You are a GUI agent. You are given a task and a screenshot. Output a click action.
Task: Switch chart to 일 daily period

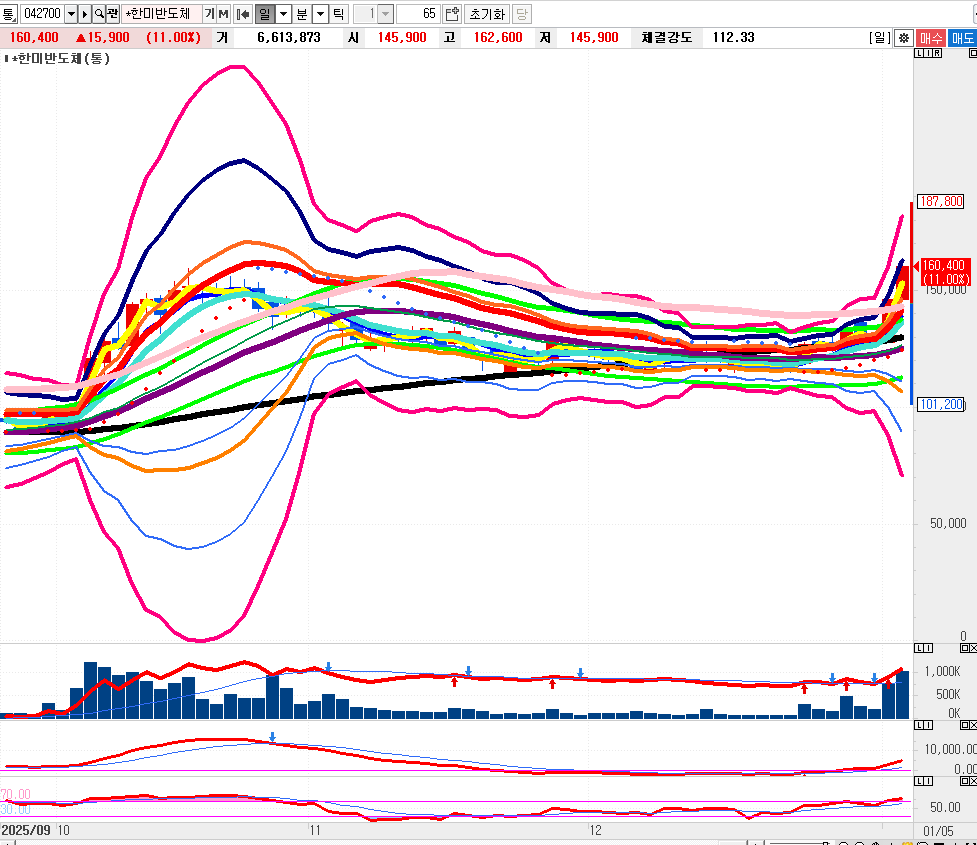(264, 14)
